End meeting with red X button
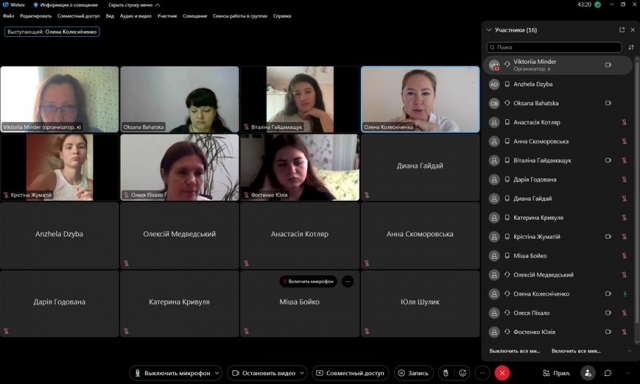Viewport: 640px width, 384px height. [x=502, y=373]
